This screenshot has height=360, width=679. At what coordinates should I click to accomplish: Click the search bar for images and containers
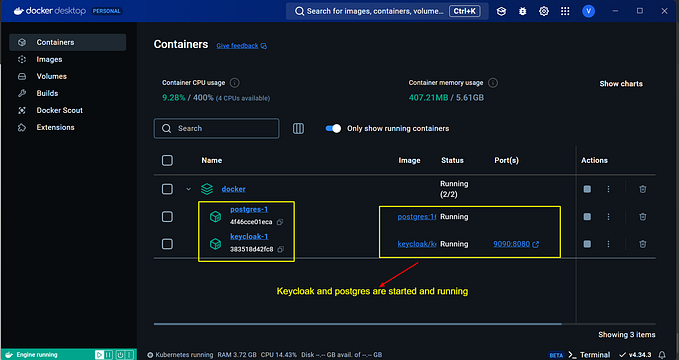point(387,11)
